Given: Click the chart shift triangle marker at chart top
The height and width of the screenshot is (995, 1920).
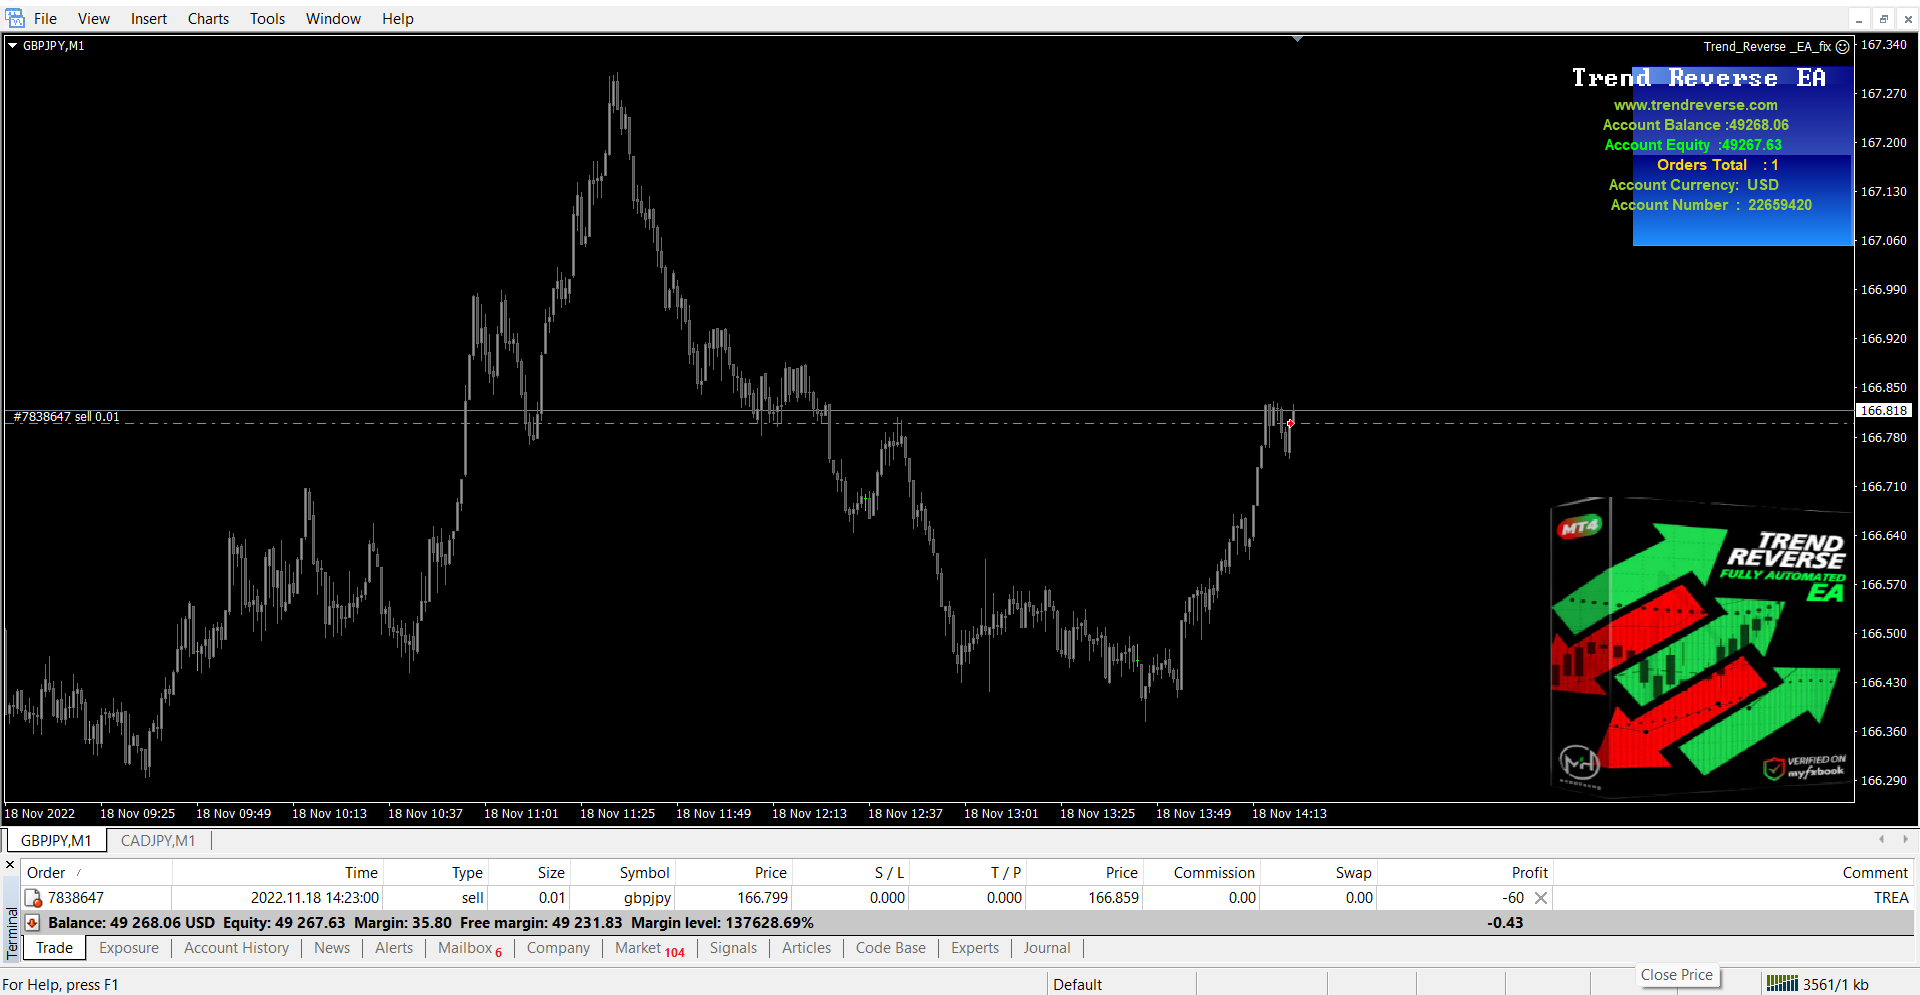Looking at the screenshot, I should [x=1297, y=39].
